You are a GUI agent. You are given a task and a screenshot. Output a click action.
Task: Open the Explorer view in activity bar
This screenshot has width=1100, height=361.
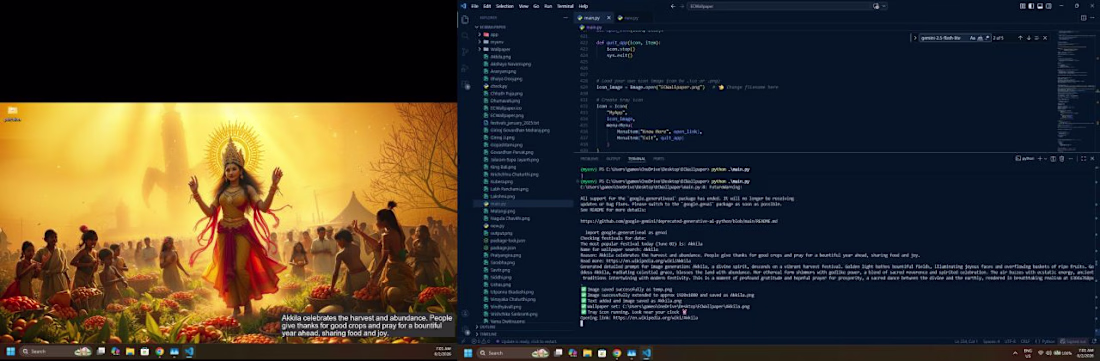point(464,19)
